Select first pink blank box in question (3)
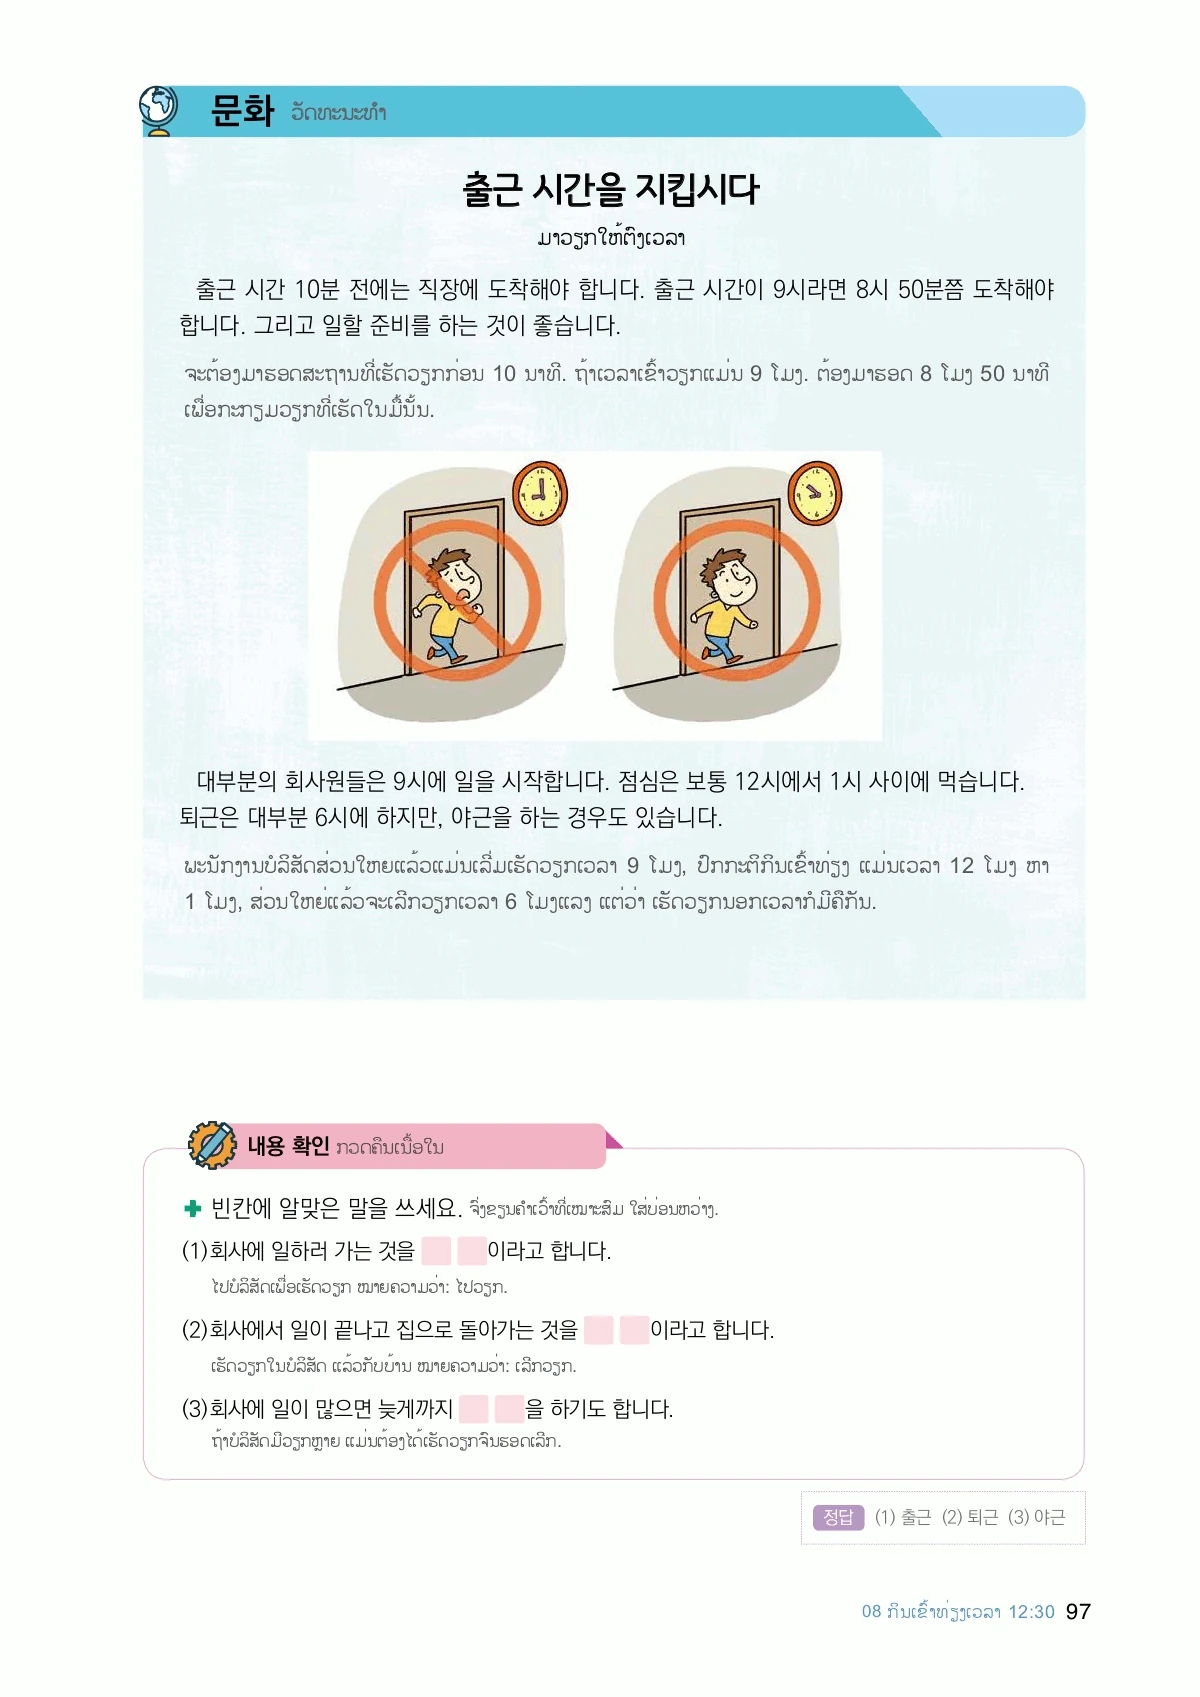 [474, 1409]
